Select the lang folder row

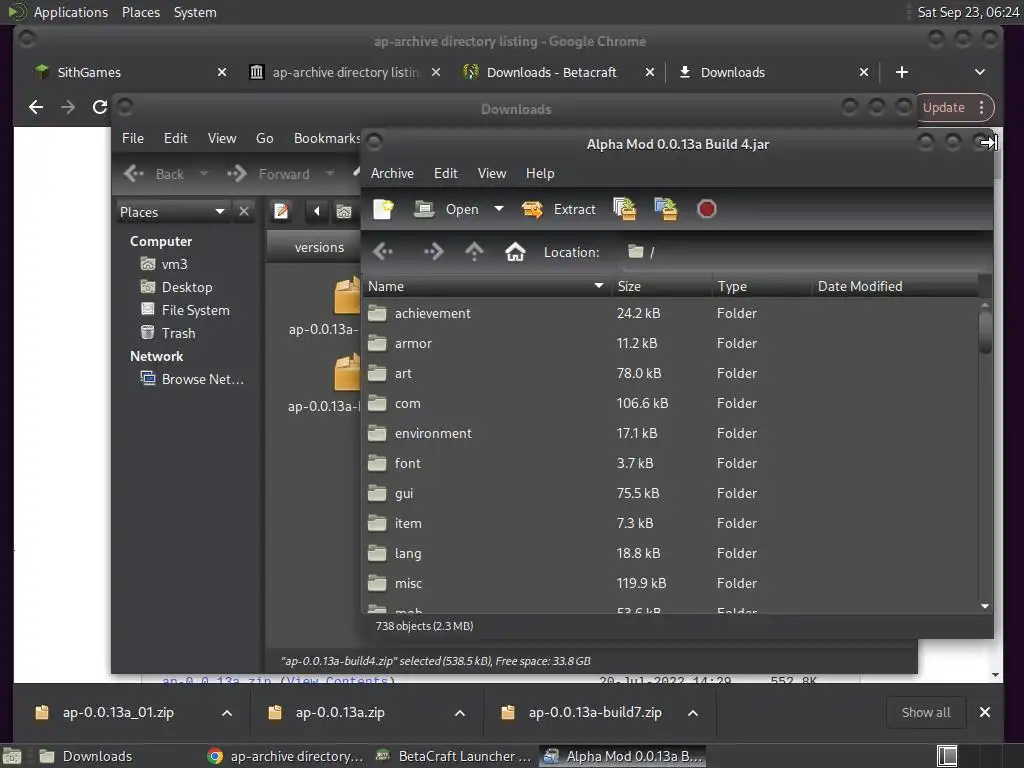pos(670,554)
